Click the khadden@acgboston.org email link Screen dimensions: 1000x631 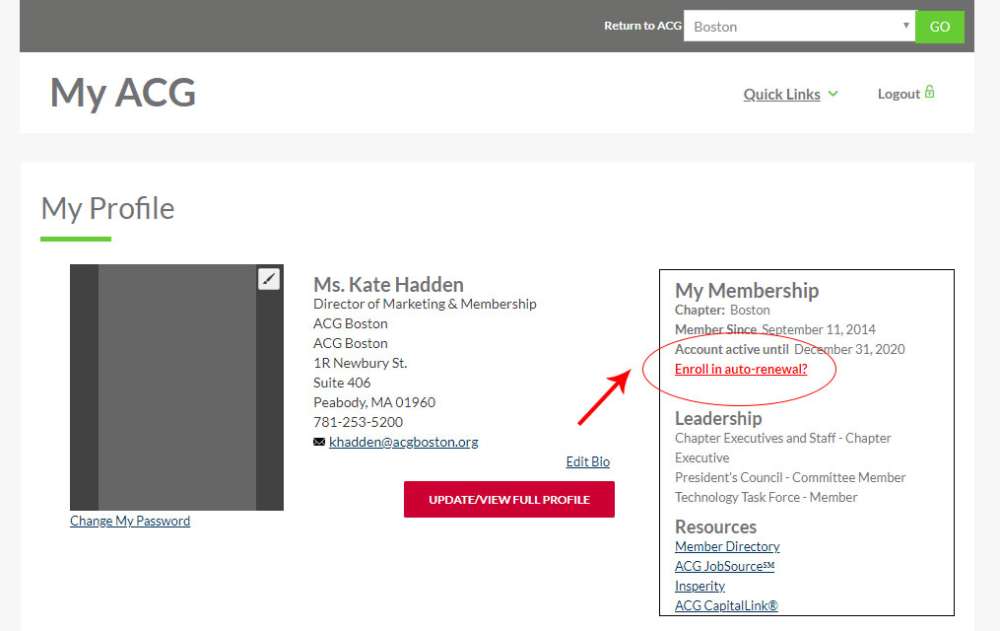click(403, 442)
